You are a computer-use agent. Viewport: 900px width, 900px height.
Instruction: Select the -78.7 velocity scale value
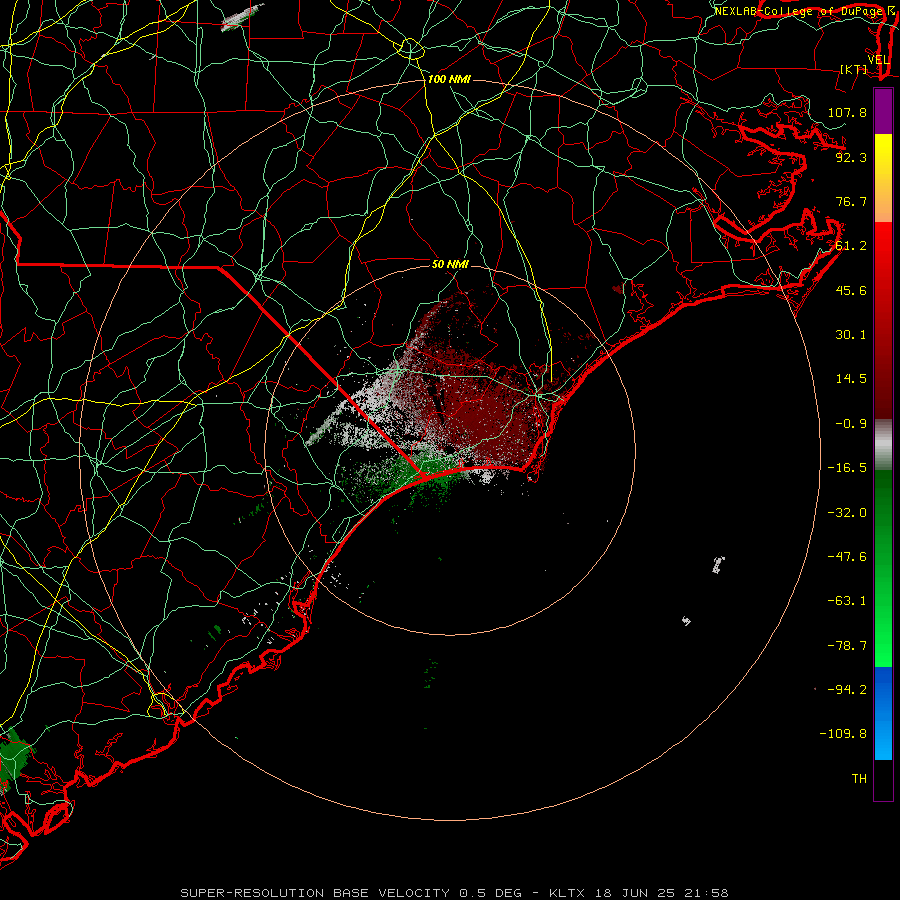coord(847,646)
